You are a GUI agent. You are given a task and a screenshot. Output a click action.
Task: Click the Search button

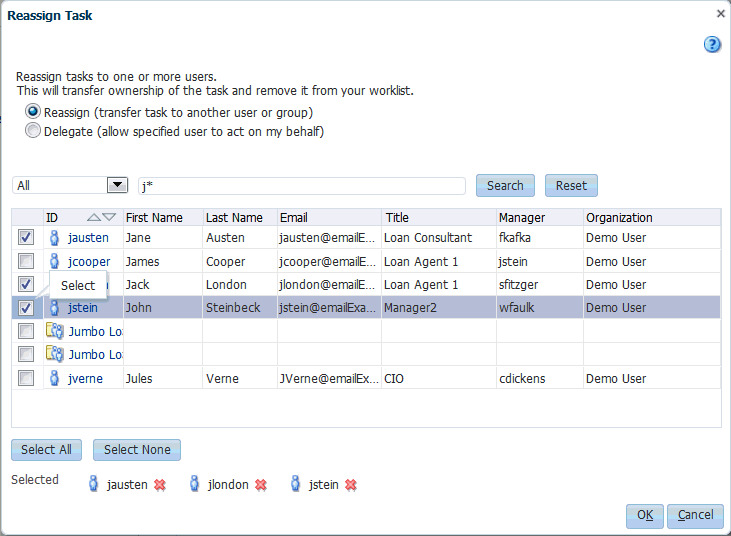[505, 186]
